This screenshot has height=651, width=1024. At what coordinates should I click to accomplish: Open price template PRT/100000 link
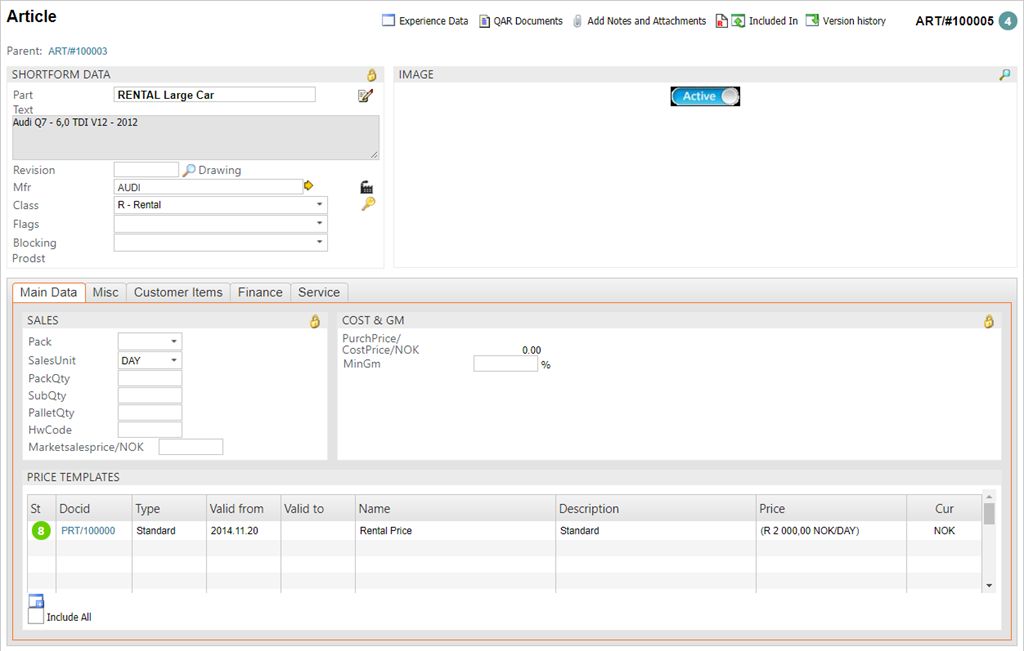click(88, 531)
